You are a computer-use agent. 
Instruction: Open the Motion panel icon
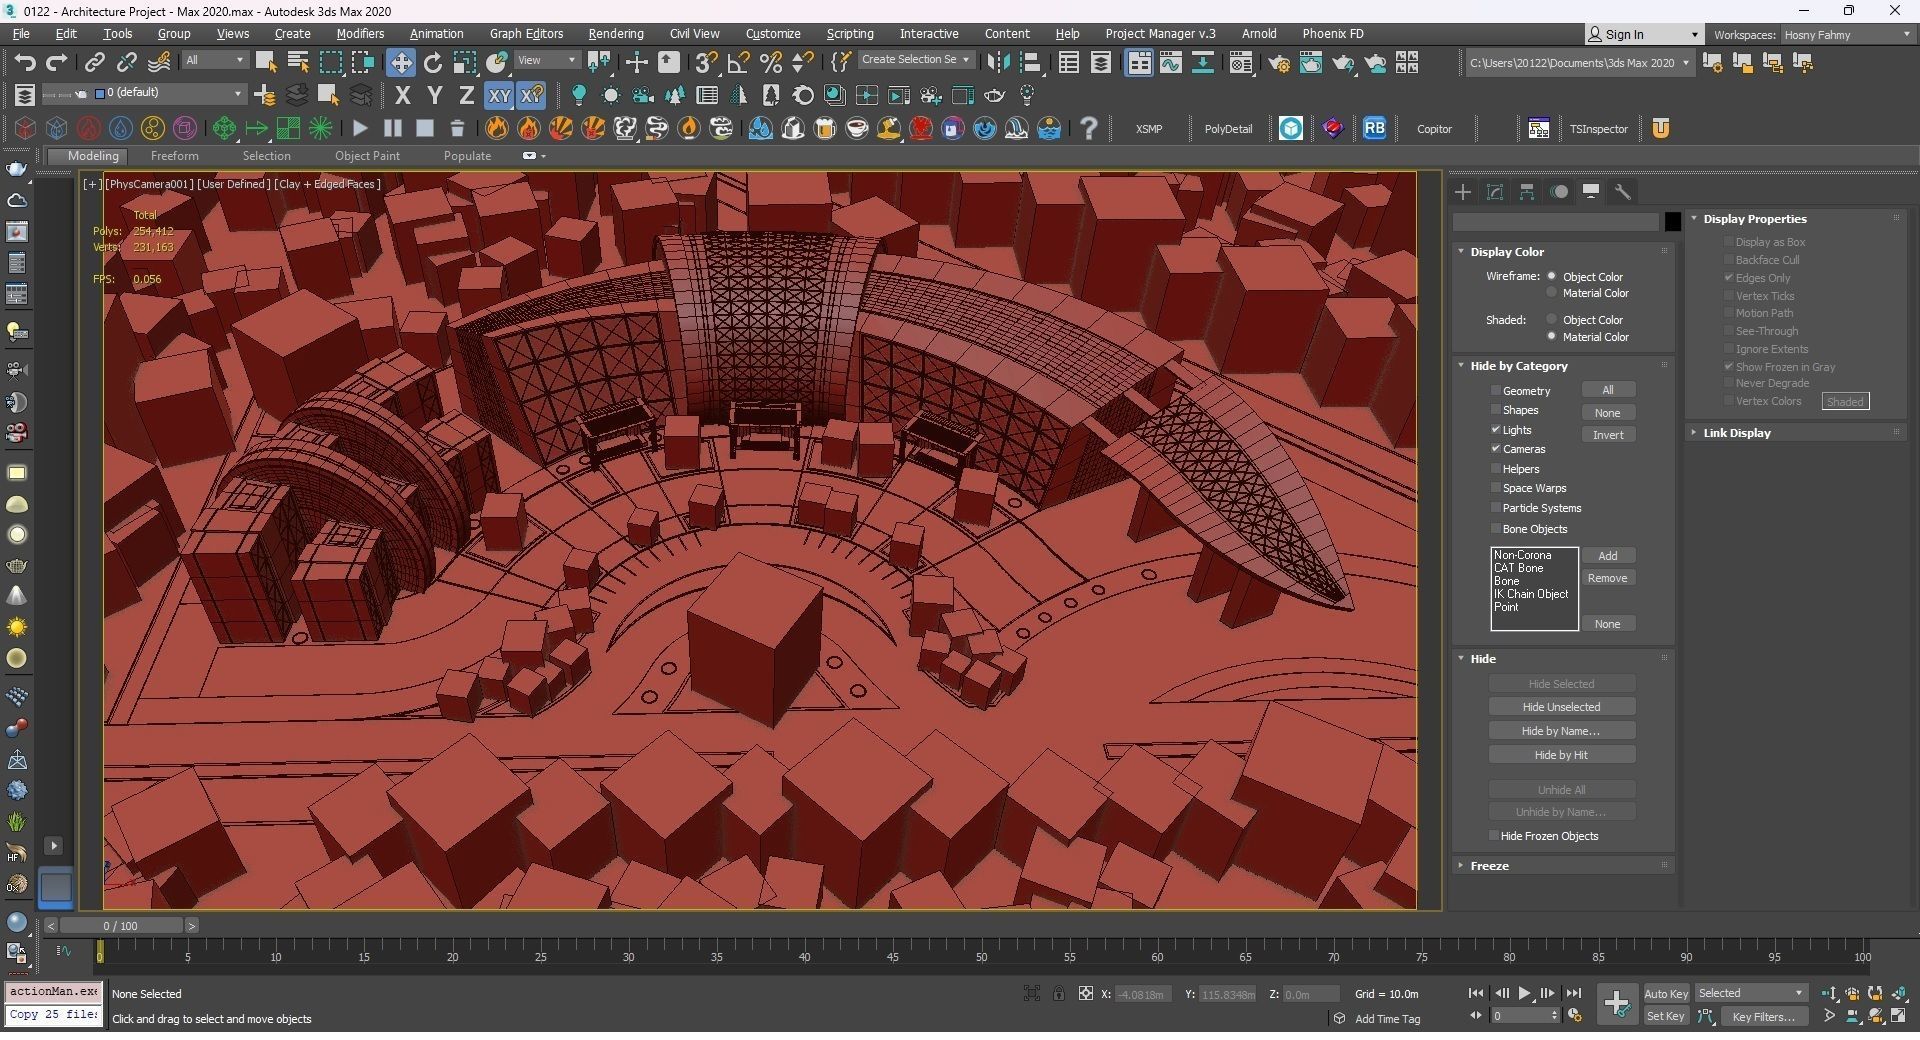click(1559, 192)
